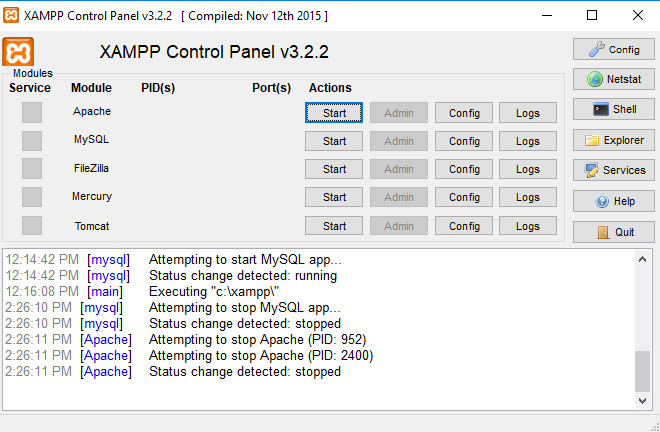This screenshot has width=660, height=432.
Task: Maximize the XAMPP Control Panel window
Action: click(x=592, y=16)
